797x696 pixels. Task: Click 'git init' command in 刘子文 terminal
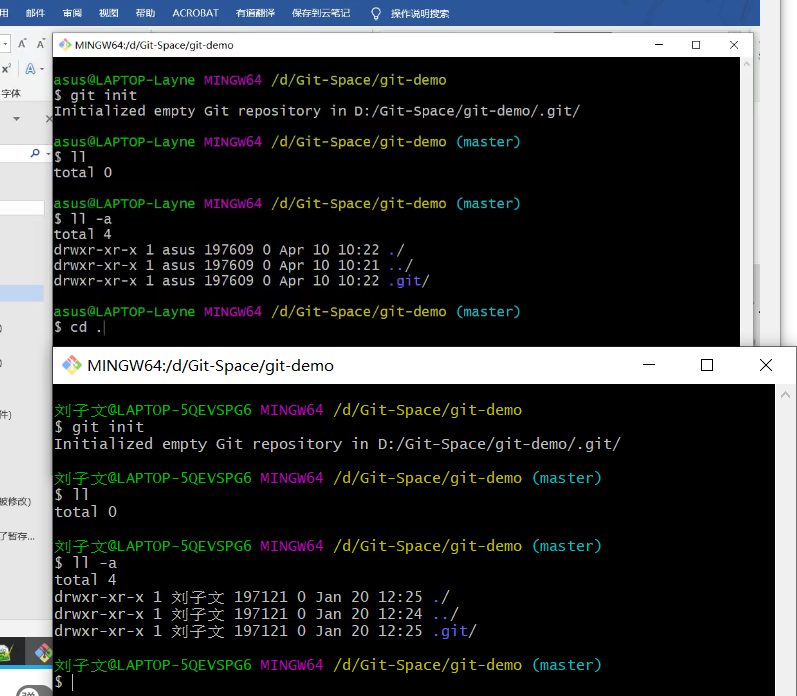(x=108, y=427)
